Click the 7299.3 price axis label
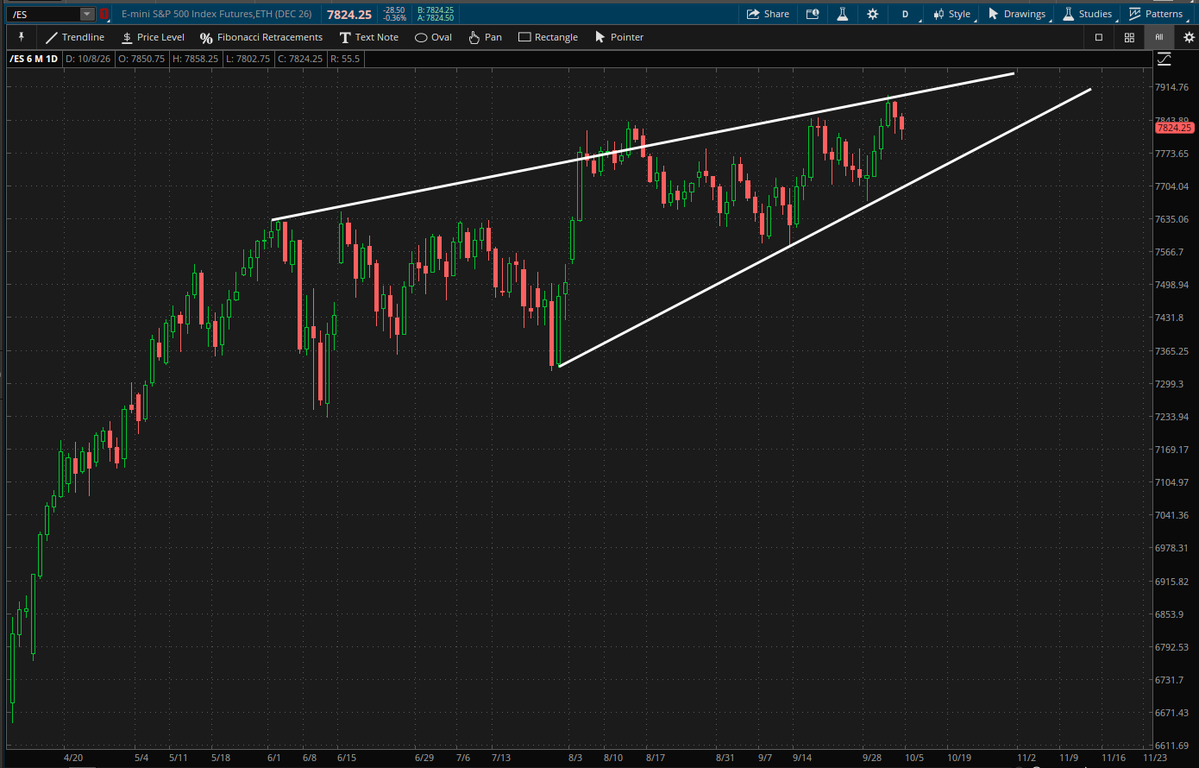 click(1170, 383)
